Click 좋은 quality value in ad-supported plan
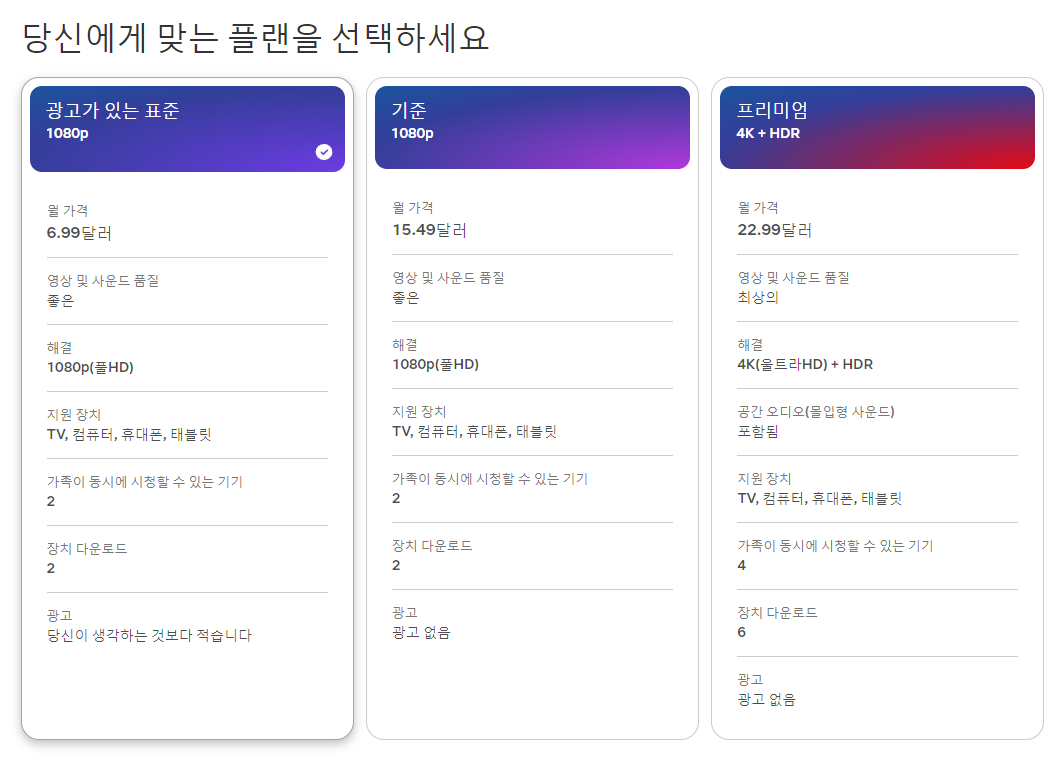The image size is (1062, 757). pos(60,300)
